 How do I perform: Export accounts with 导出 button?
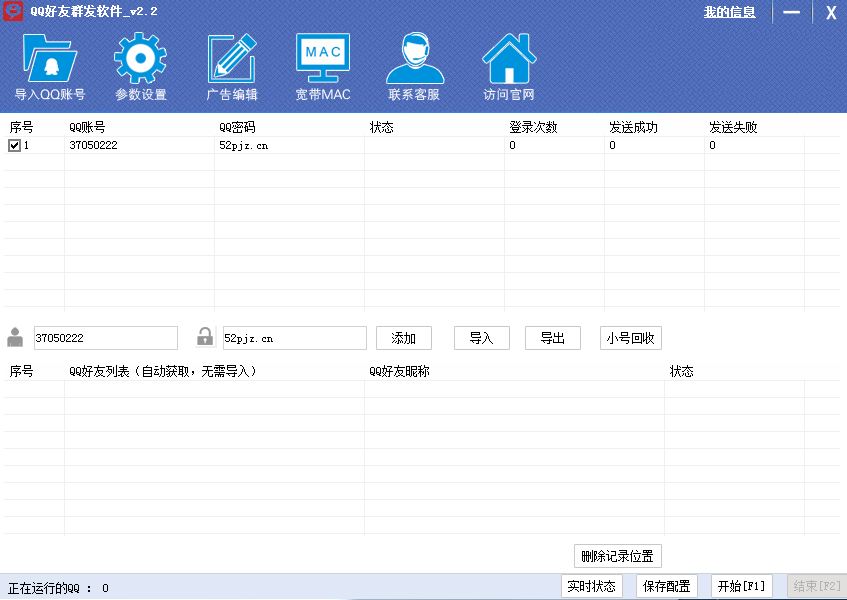tap(552, 338)
